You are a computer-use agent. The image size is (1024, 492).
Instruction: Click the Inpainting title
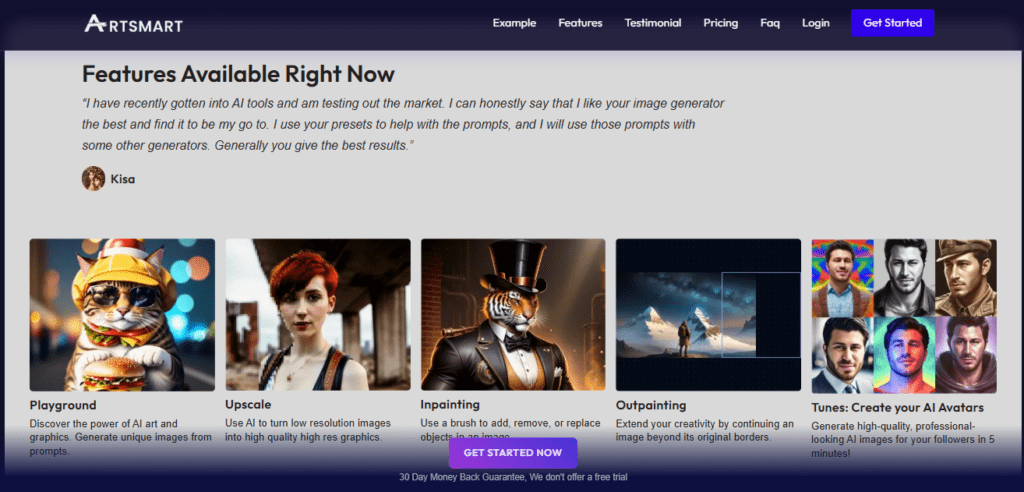click(x=450, y=404)
